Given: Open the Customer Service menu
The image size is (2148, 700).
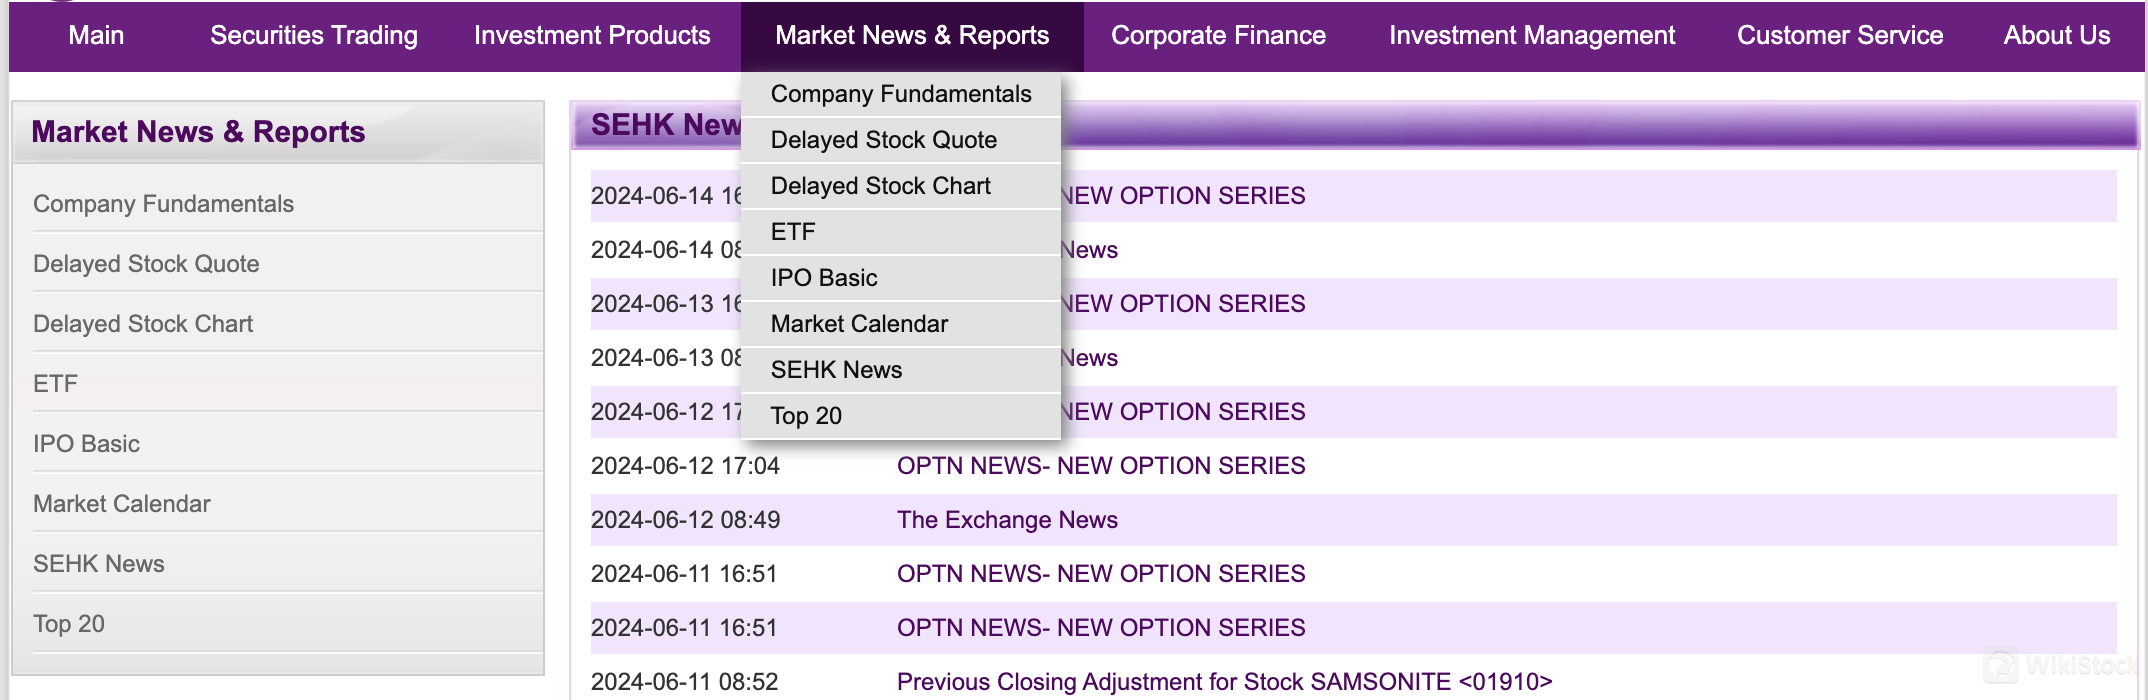Looking at the screenshot, I should [1839, 36].
